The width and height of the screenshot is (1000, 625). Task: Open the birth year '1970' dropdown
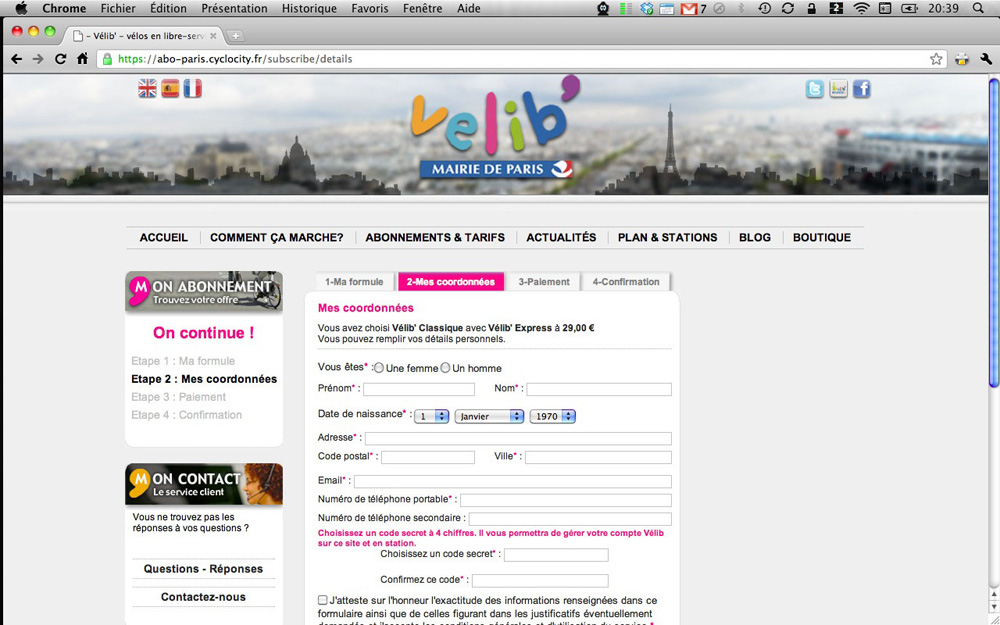pos(552,416)
